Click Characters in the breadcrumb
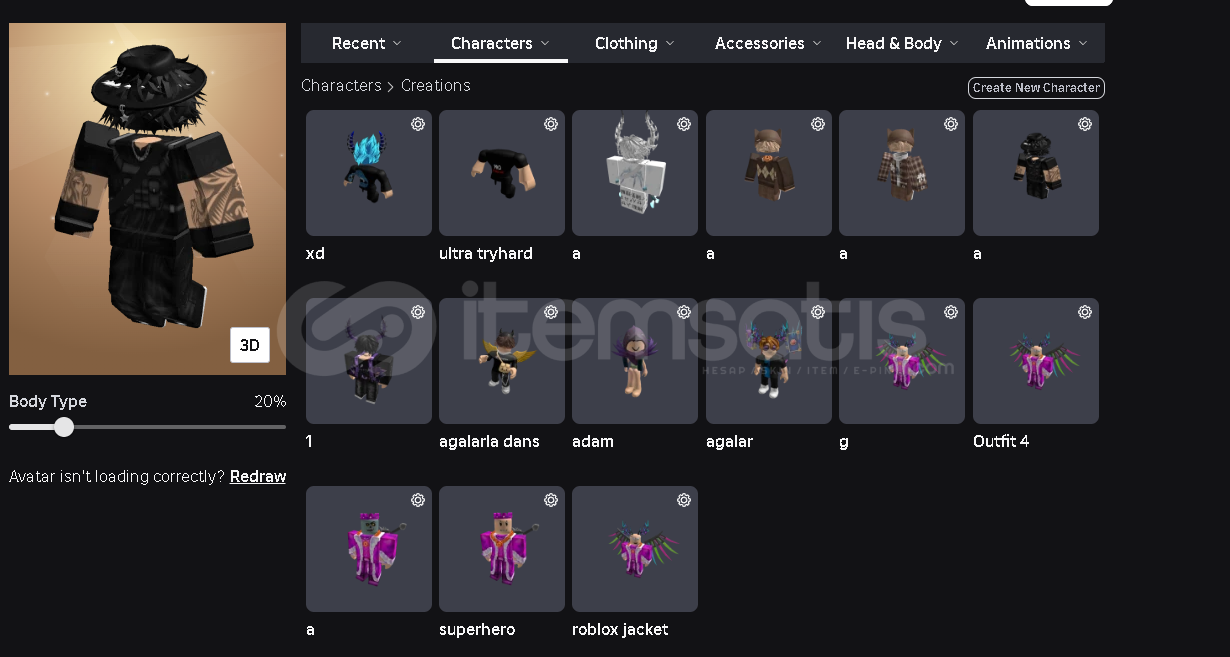The image size is (1230, 657). [341, 86]
